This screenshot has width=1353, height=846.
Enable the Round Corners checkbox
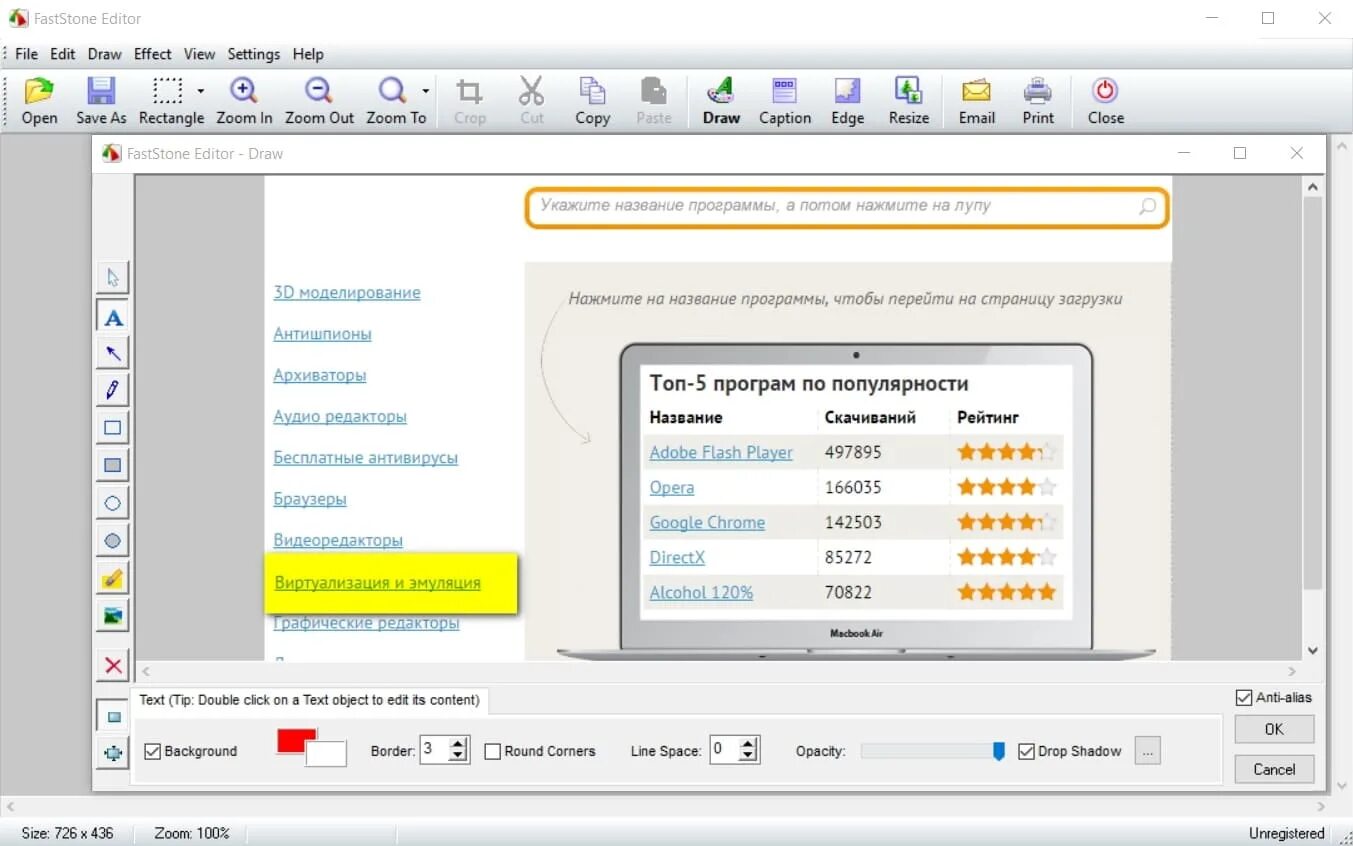pos(492,751)
